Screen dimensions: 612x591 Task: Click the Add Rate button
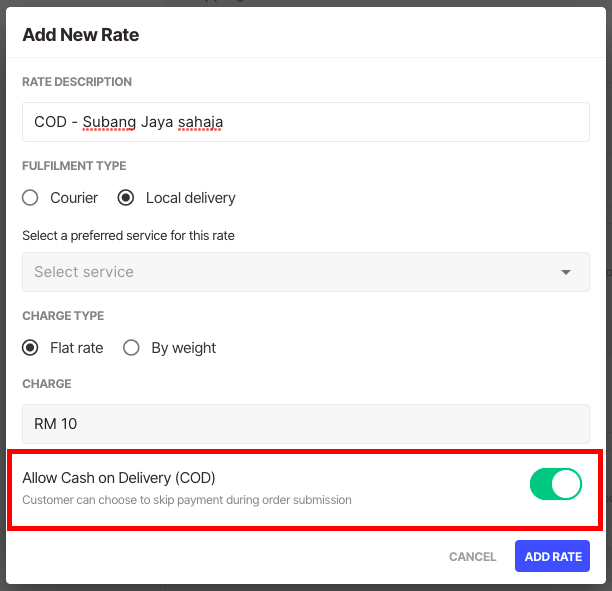coord(552,557)
